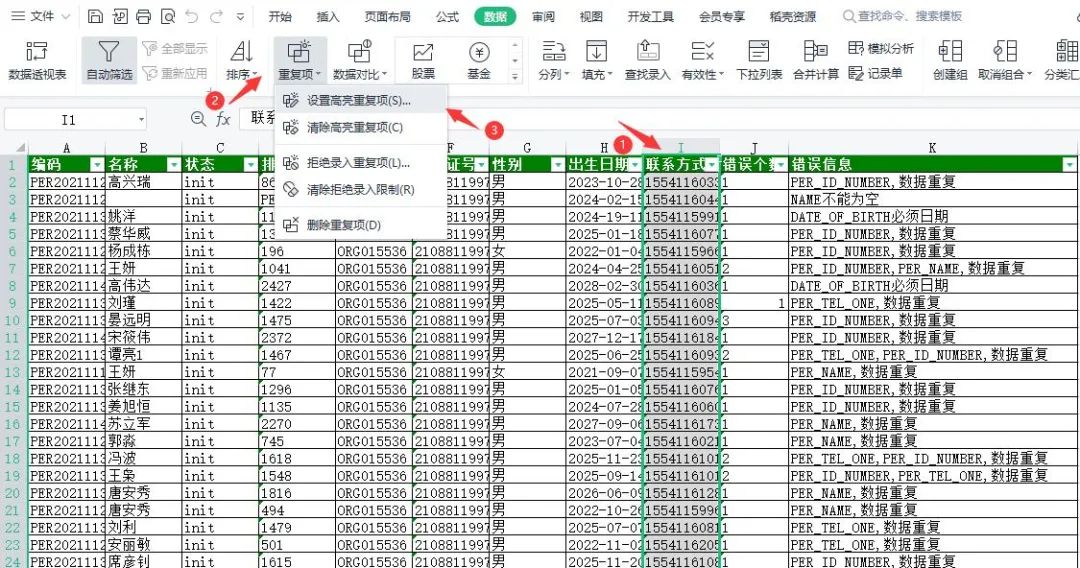Choose 清除高亮重复项(C) menu item
Viewport: 1080px width, 568px height.
pyautogui.click(x=361, y=127)
